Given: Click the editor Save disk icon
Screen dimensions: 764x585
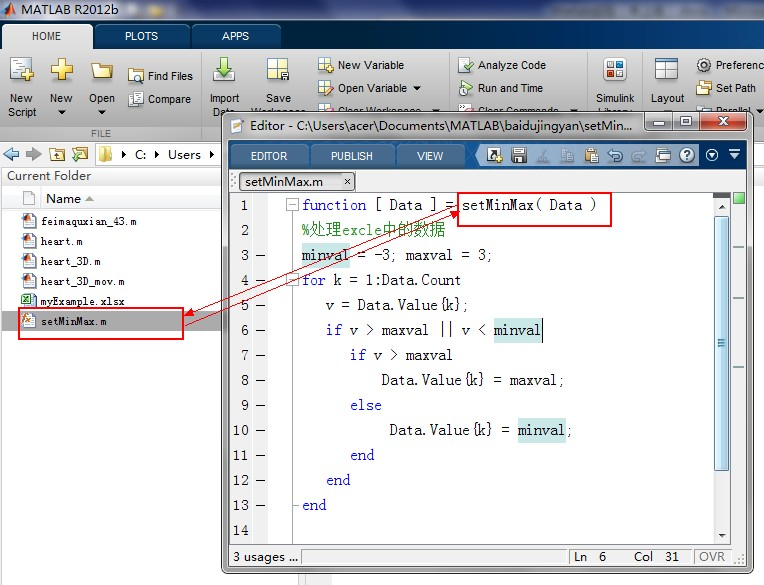Looking at the screenshot, I should pos(518,155).
